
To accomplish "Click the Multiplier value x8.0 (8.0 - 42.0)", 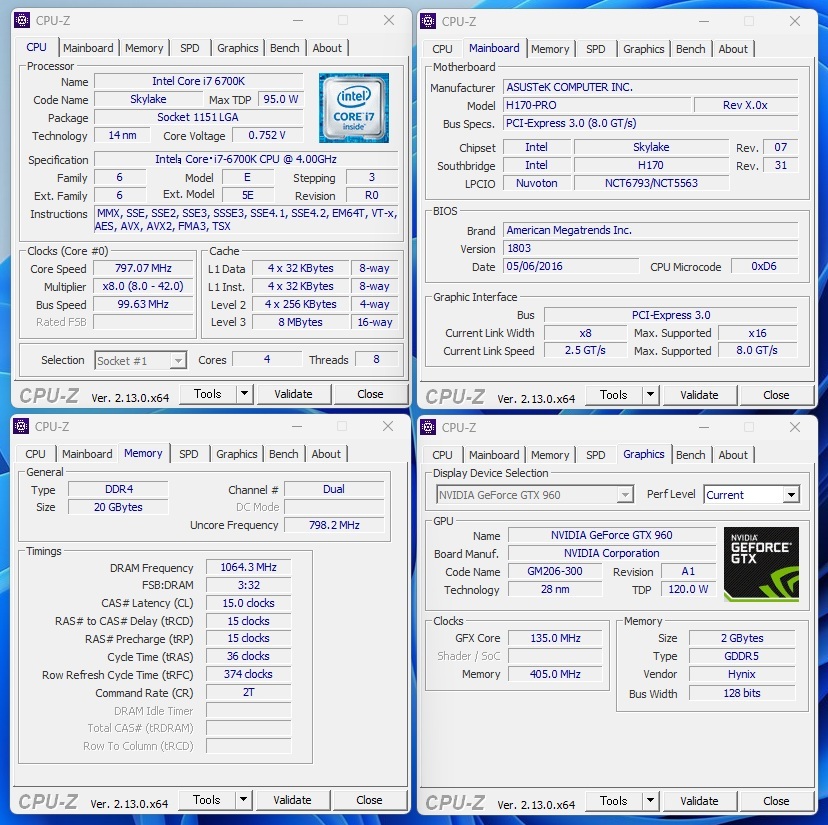I will pos(143,286).
